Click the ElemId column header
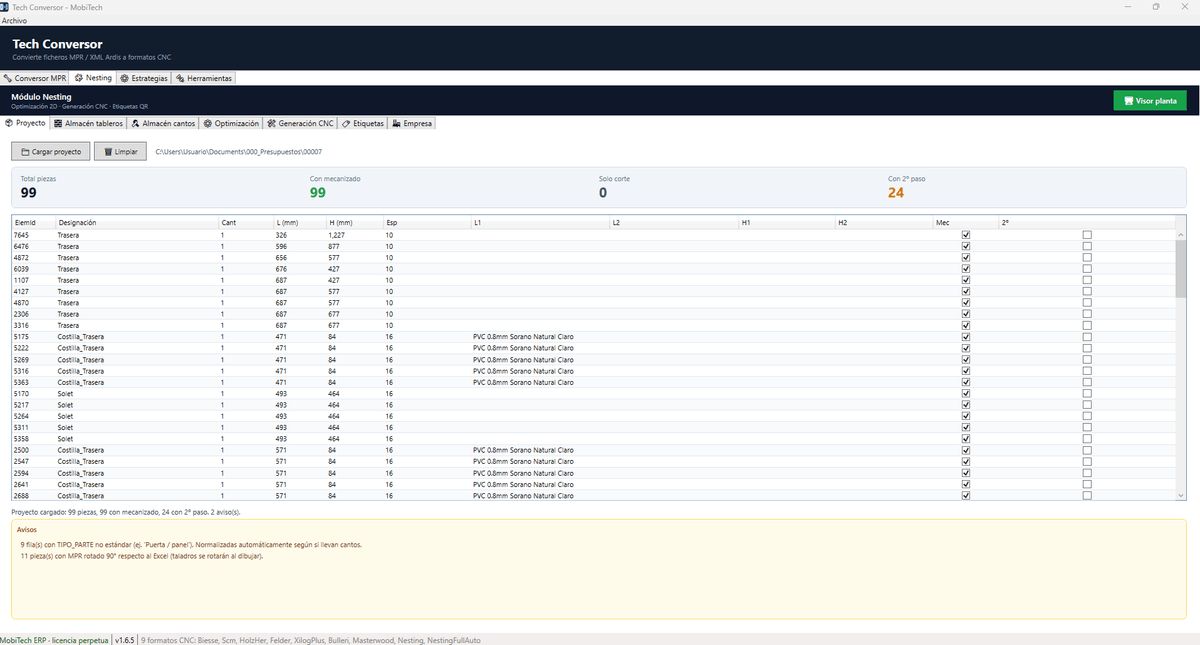The height and width of the screenshot is (645, 1200). coord(34,222)
